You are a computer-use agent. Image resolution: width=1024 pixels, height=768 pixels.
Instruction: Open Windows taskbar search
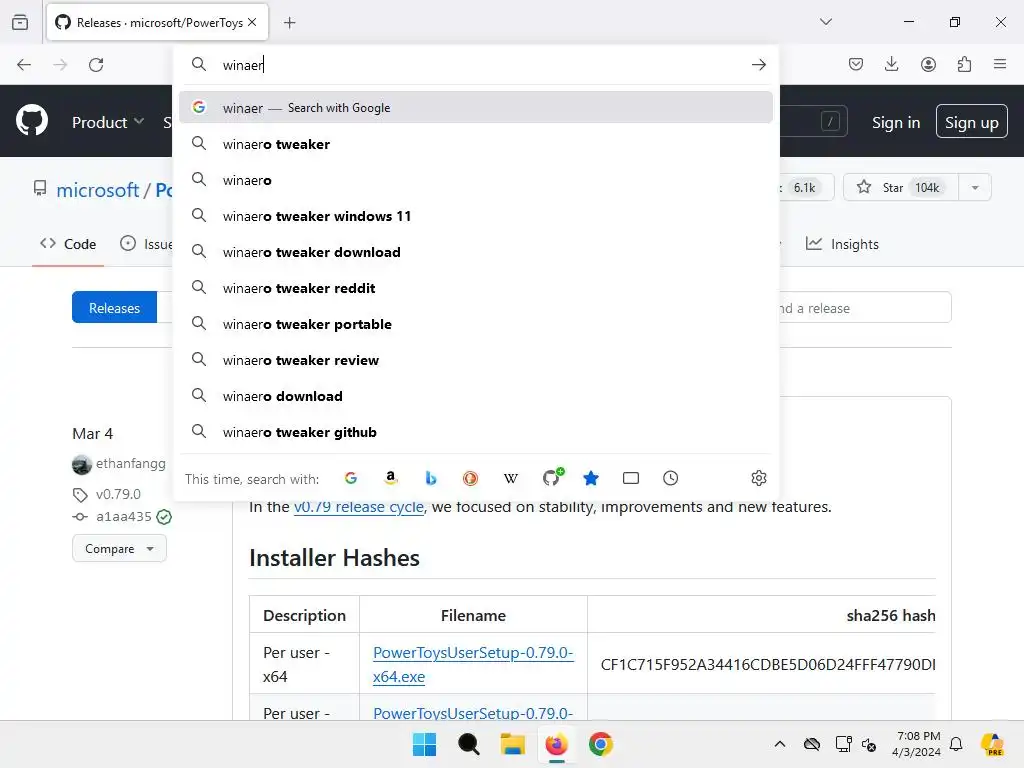point(468,744)
